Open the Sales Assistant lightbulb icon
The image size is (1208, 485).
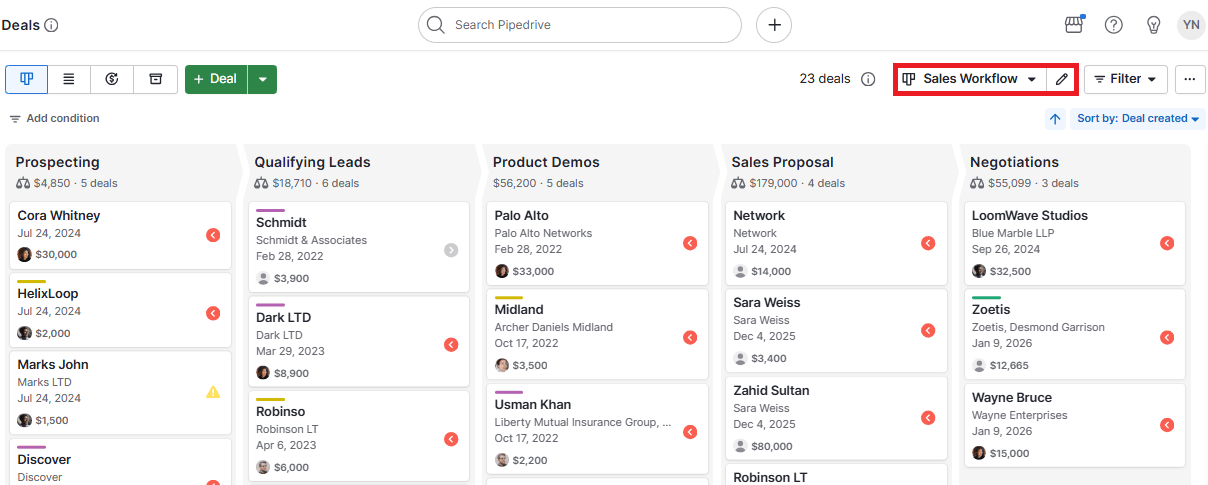click(x=1153, y=25)
